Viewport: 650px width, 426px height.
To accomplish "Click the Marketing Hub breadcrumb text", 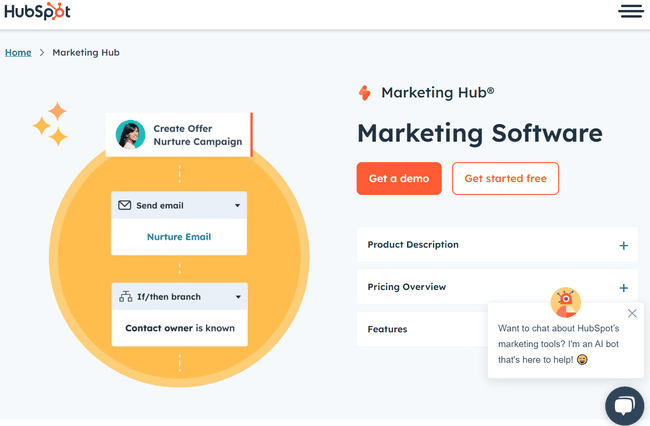I will (x=86, y=53).
